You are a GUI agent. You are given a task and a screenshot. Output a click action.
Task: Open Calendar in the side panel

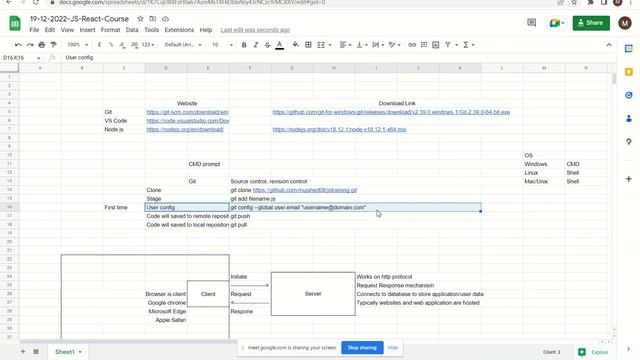point(629,49)
